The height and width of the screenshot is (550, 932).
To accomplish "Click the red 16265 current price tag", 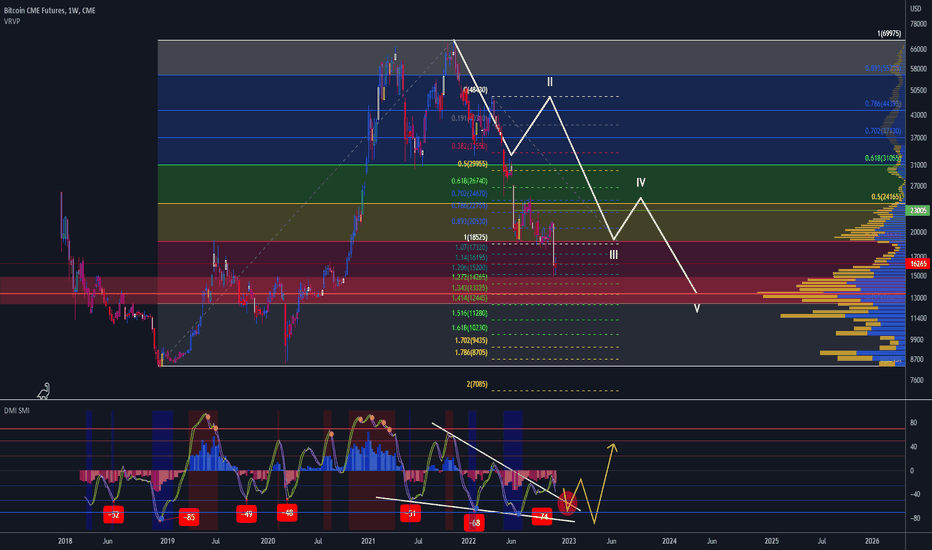I will [918, 263].
